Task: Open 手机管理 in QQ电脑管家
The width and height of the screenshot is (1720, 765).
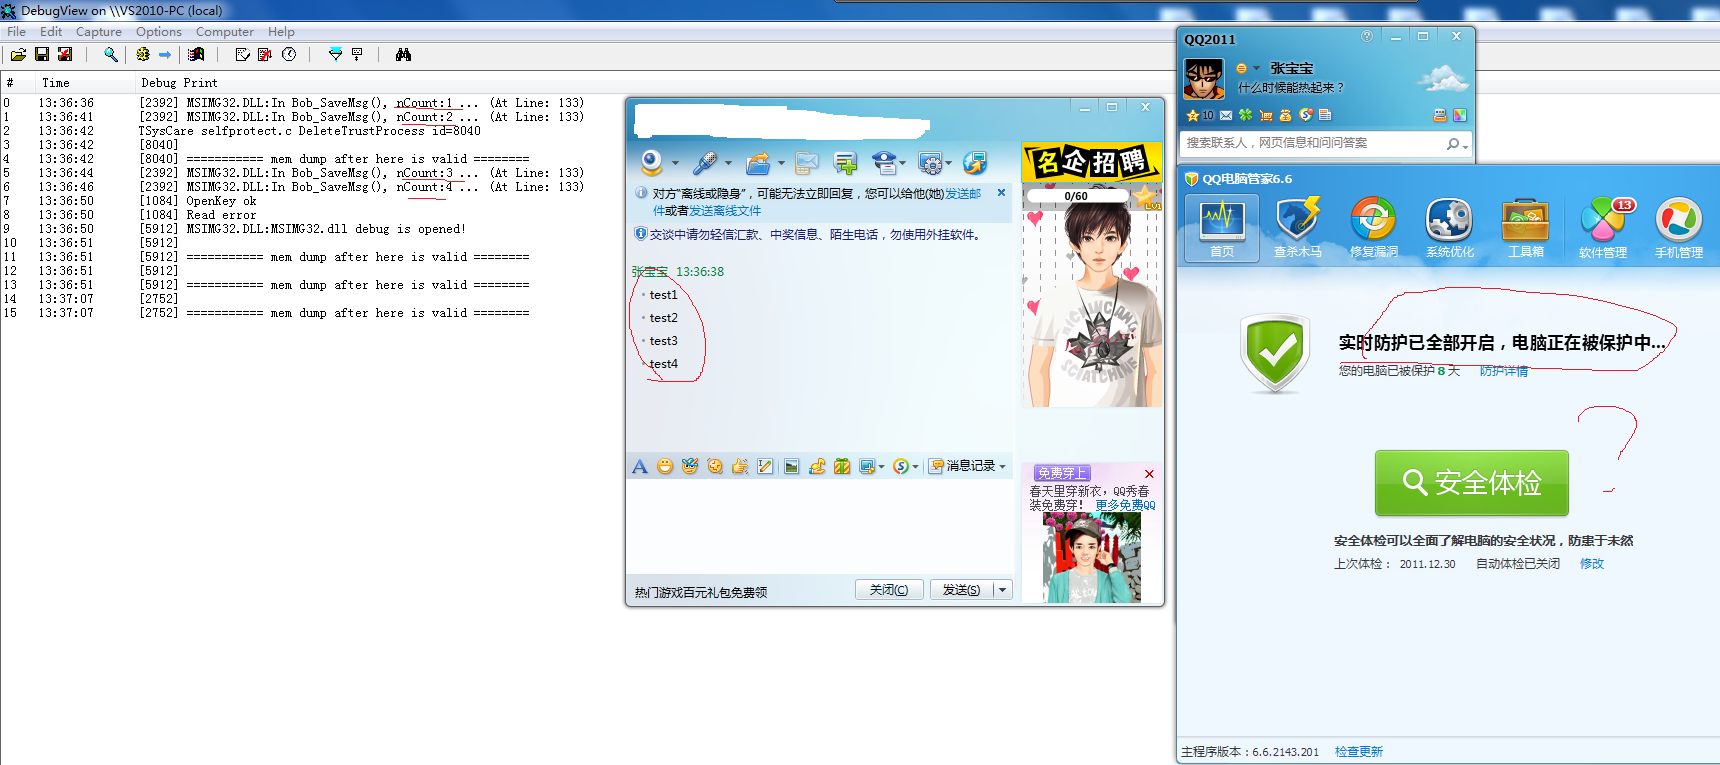Action: pyautogui.click(x=1679, y=229)
